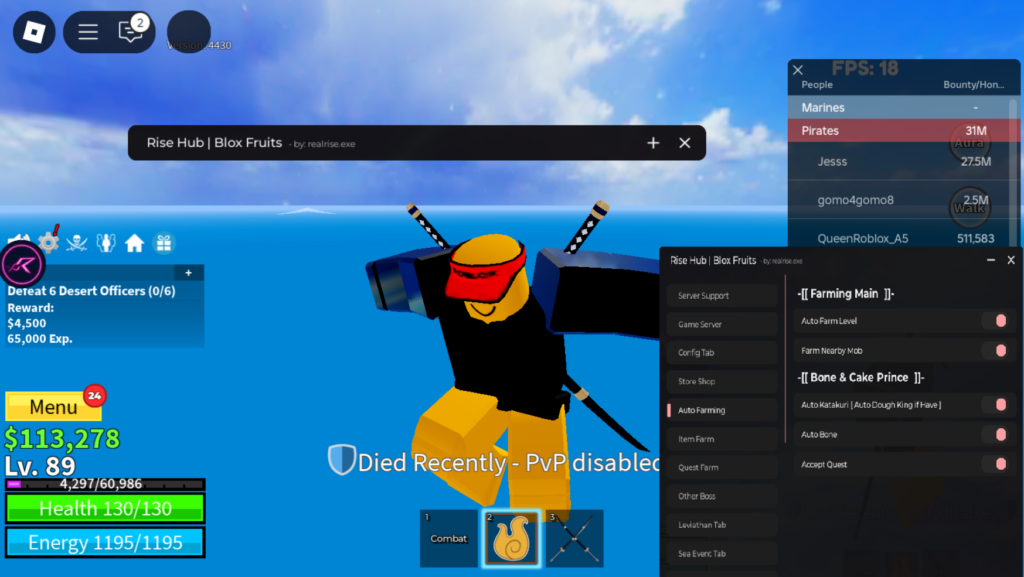Click the experience progress bar 4,297/60,986

click(105, 484)
